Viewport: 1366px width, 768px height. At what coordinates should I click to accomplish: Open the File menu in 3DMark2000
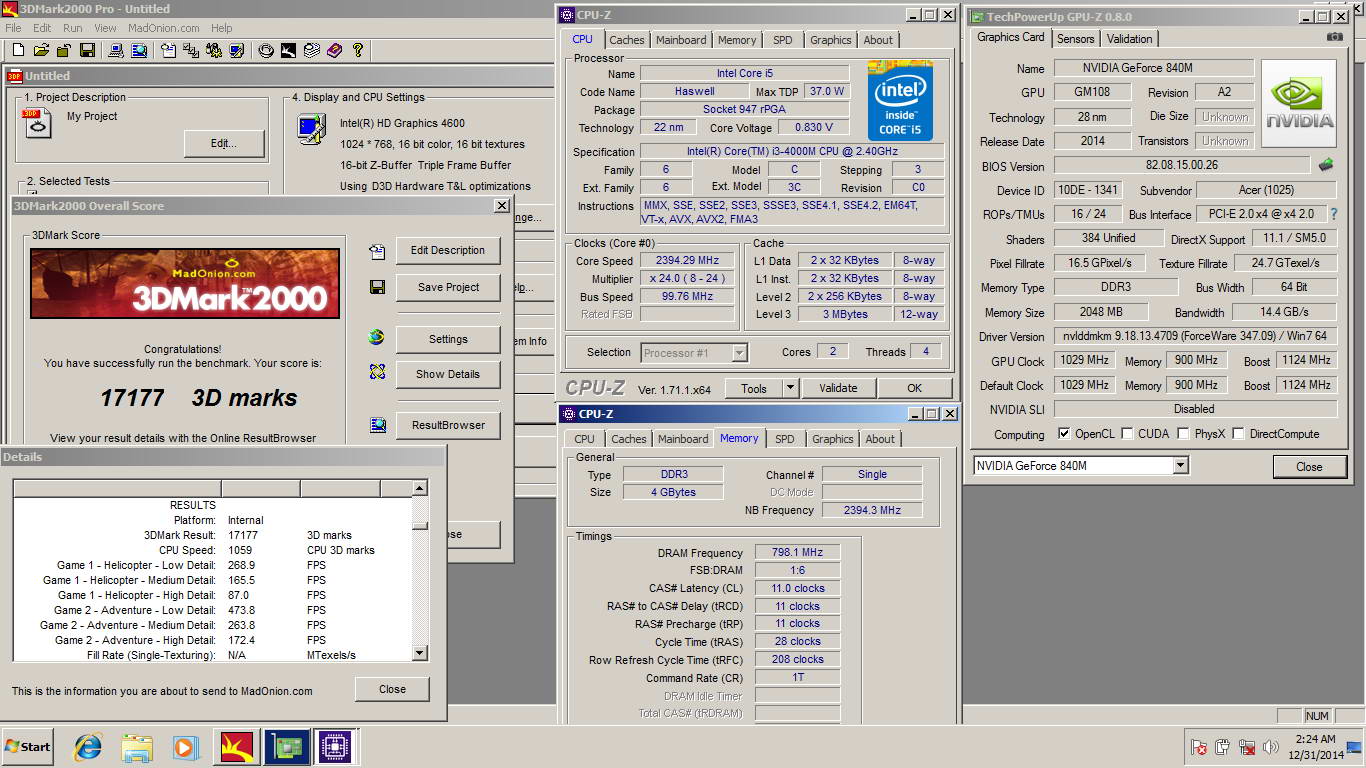(x=13, y=28)
